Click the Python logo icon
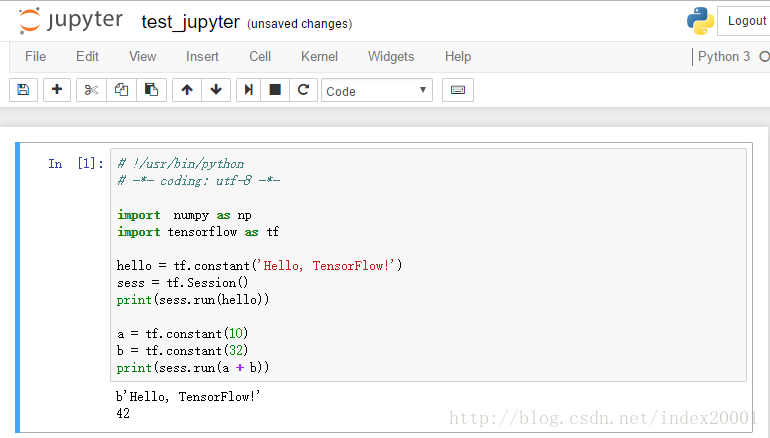The width and height of the screenshot is (770, 438). click(700, 21)
